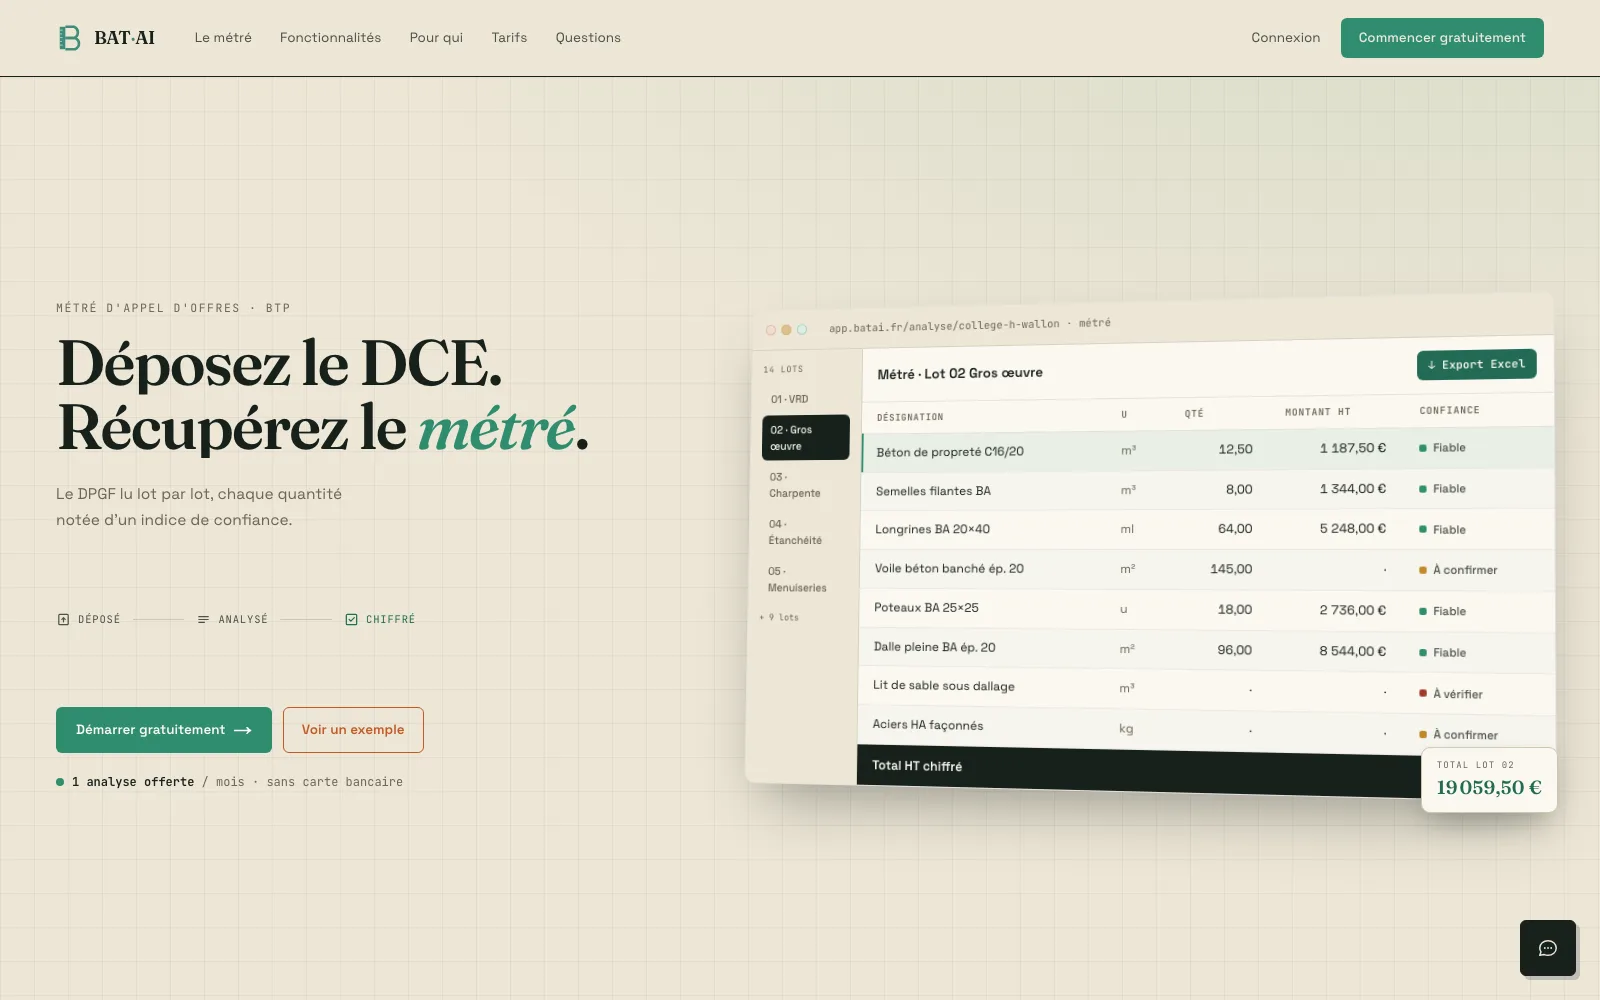
Task: Open the chat widget icon
Action: [1548, 948]
